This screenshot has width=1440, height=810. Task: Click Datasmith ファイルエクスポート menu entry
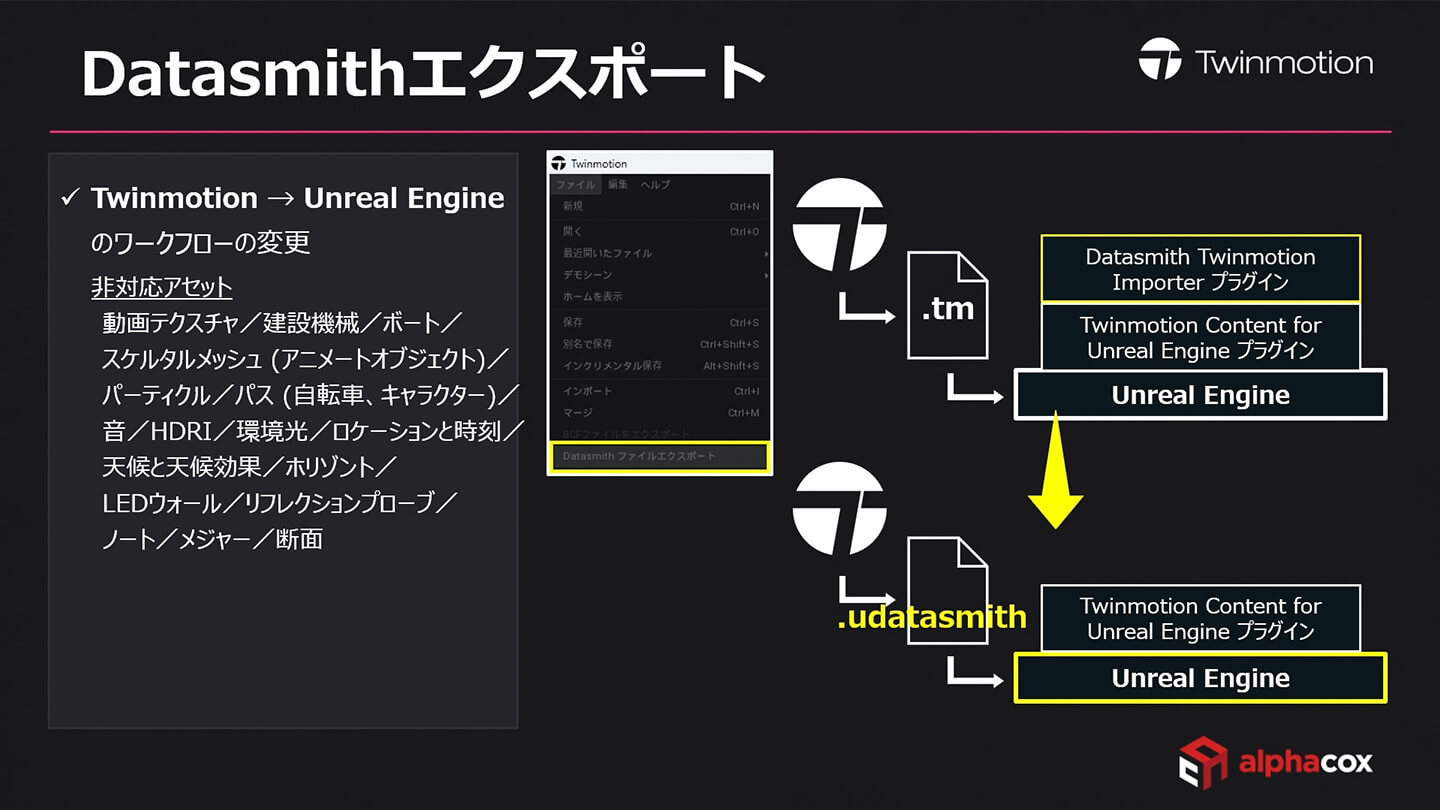coord(659,456)
